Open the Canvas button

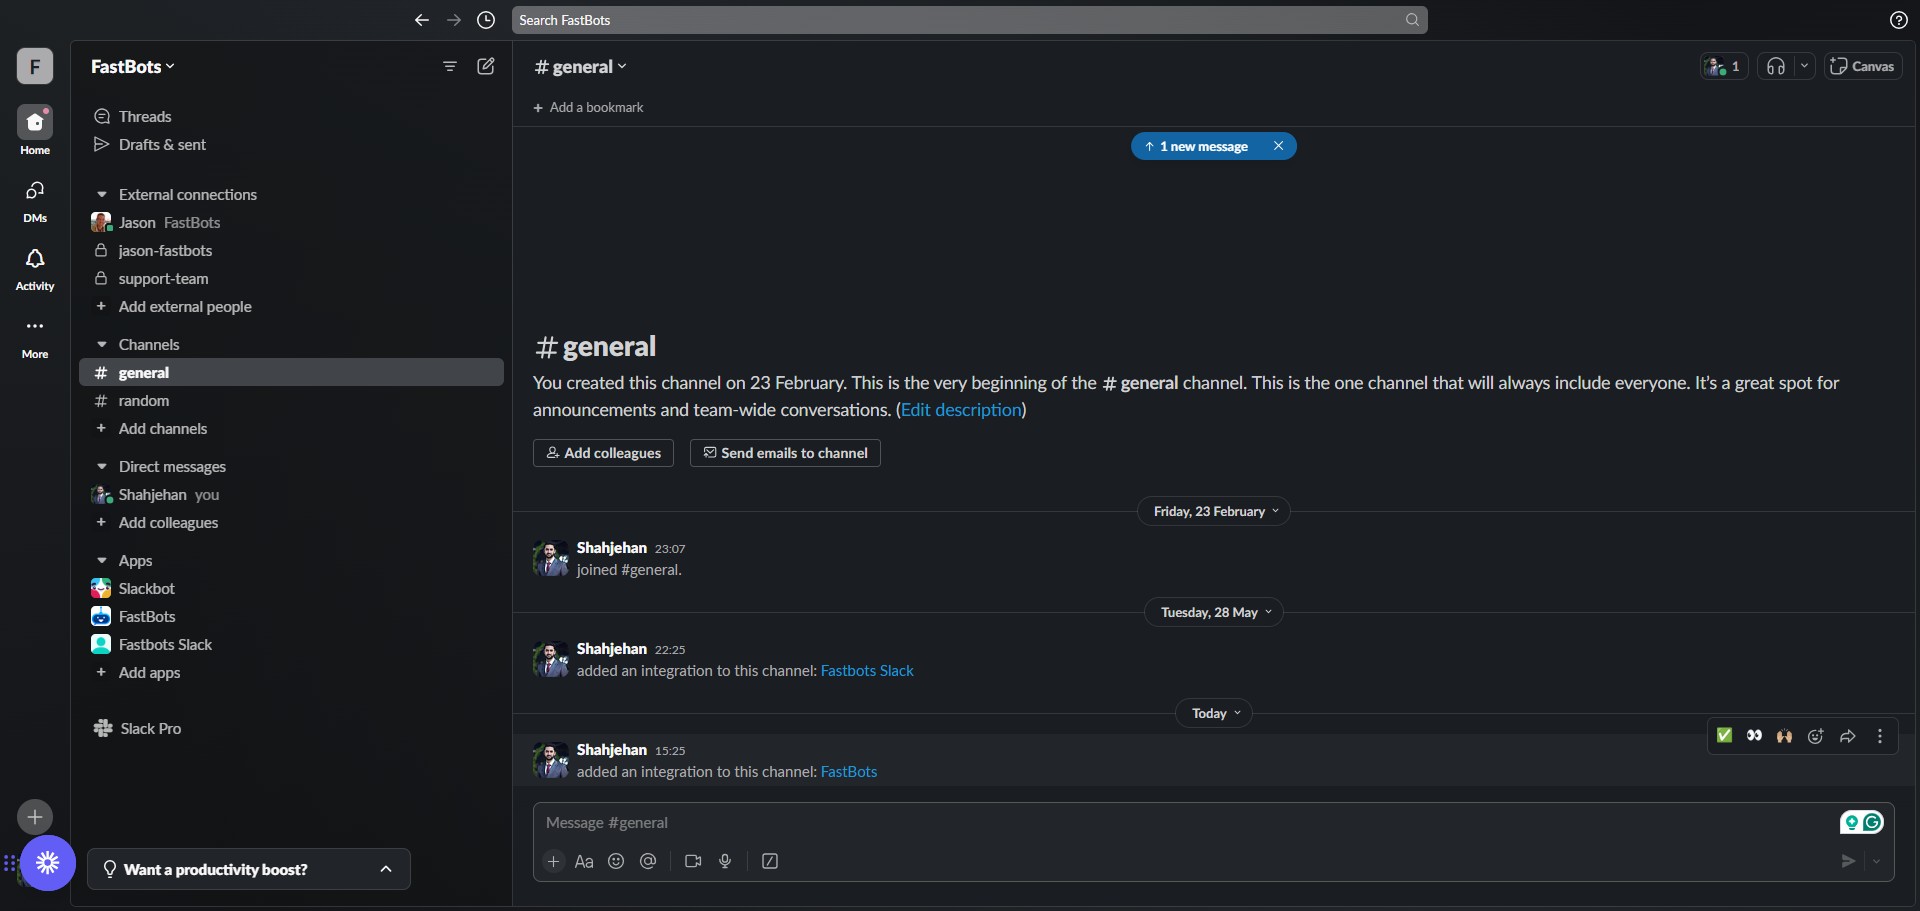pos(1863,67)
